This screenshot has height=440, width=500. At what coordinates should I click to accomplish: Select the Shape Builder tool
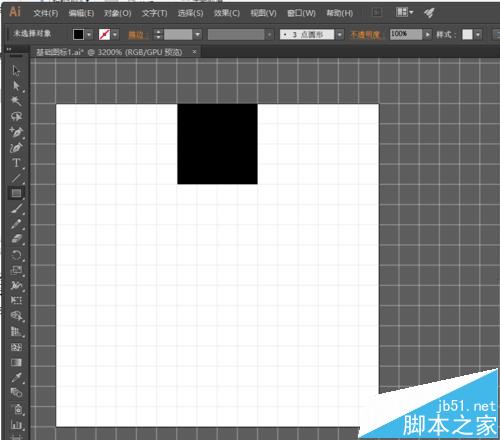pos(16,316)
